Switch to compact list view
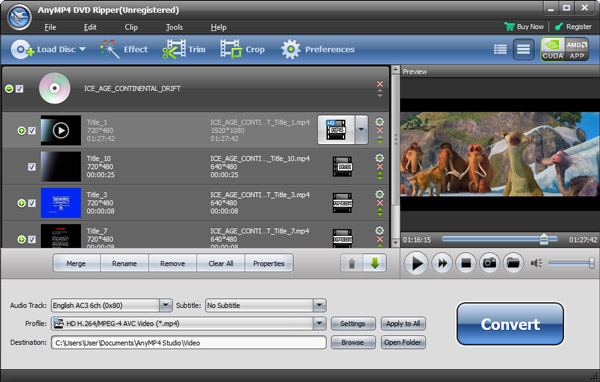 (500, 49)
